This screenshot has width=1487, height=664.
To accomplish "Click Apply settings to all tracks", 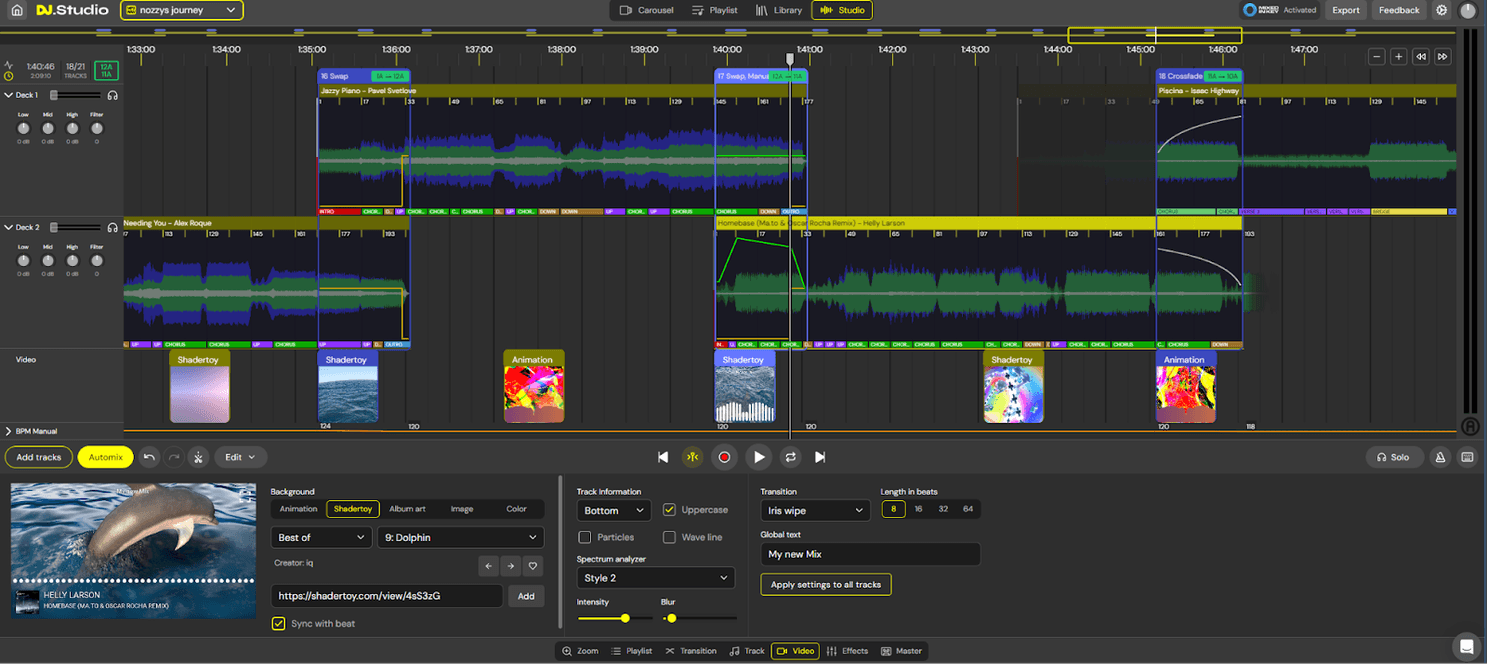I will click(825, 584).
